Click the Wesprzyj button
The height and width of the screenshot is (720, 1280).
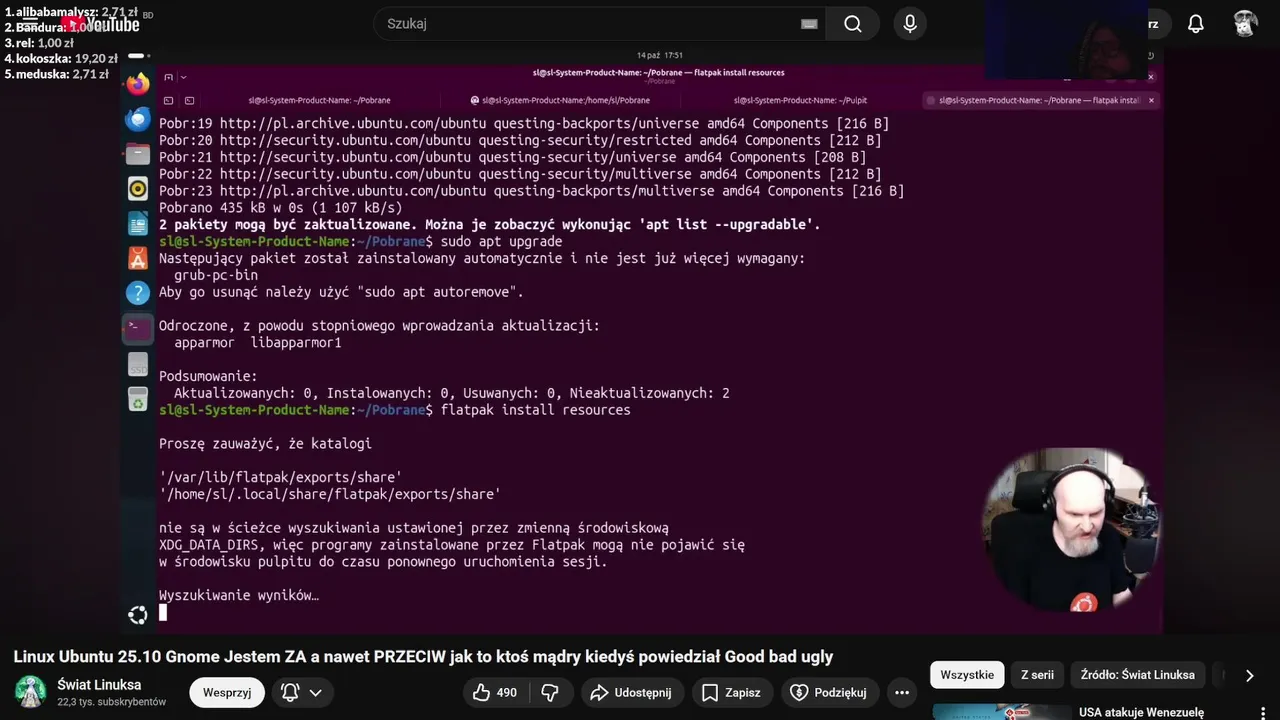(227, 692)
